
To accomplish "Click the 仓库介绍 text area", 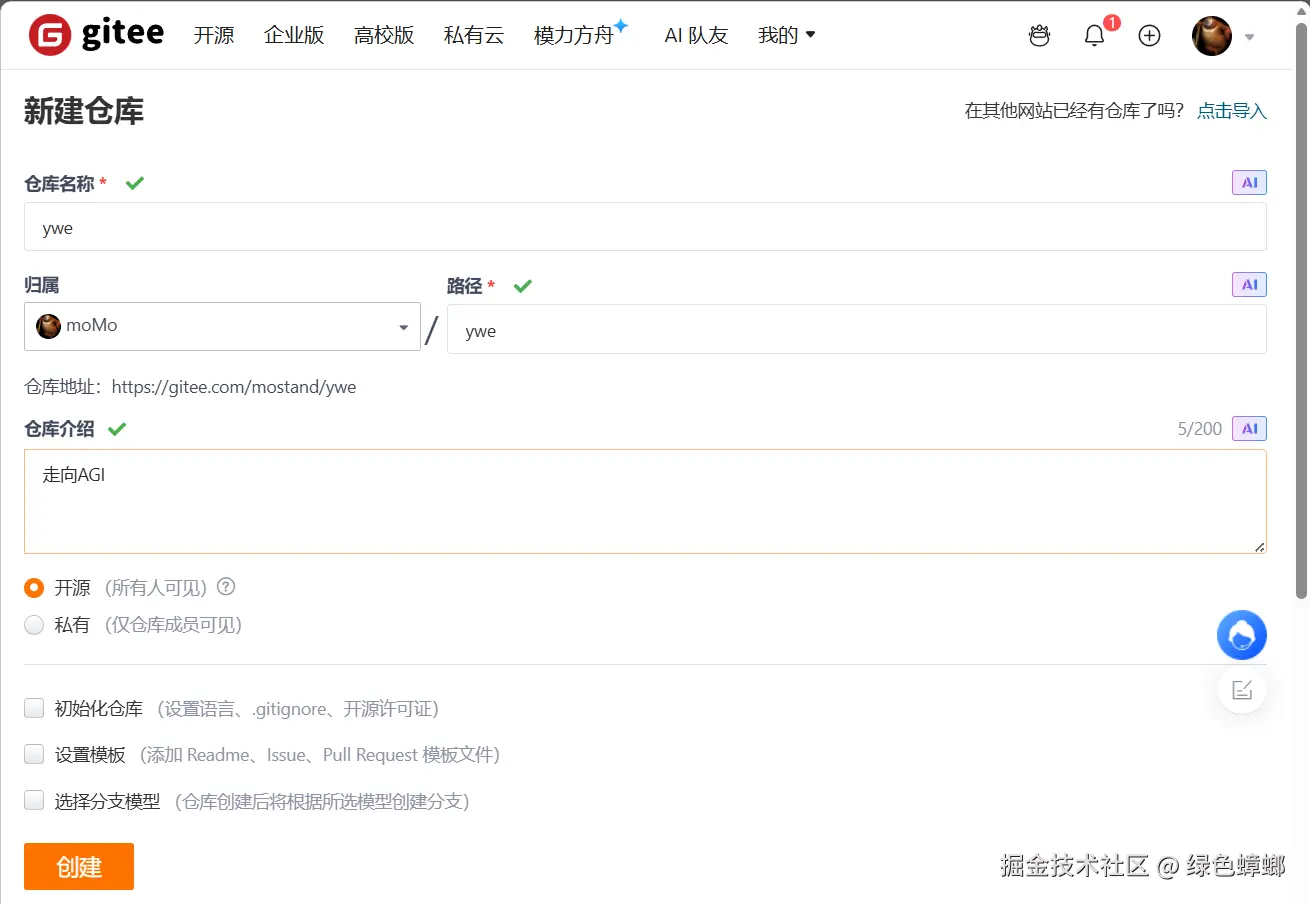I will coord(645,501).
